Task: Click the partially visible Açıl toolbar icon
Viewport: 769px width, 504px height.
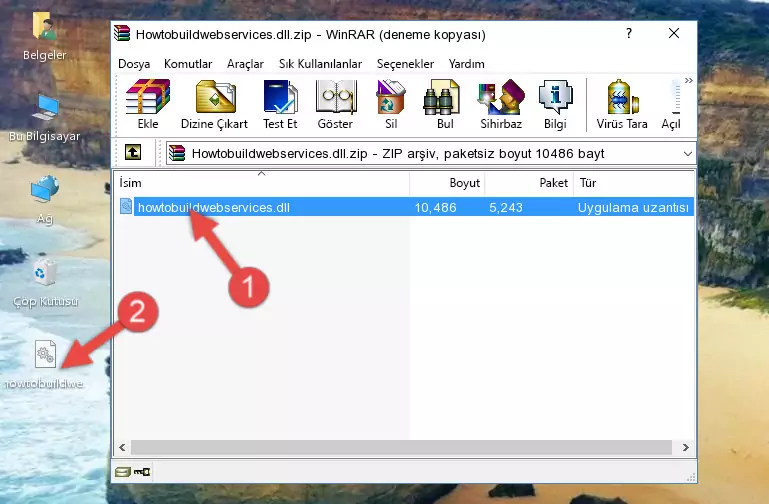Action: (x=671, y=104)
